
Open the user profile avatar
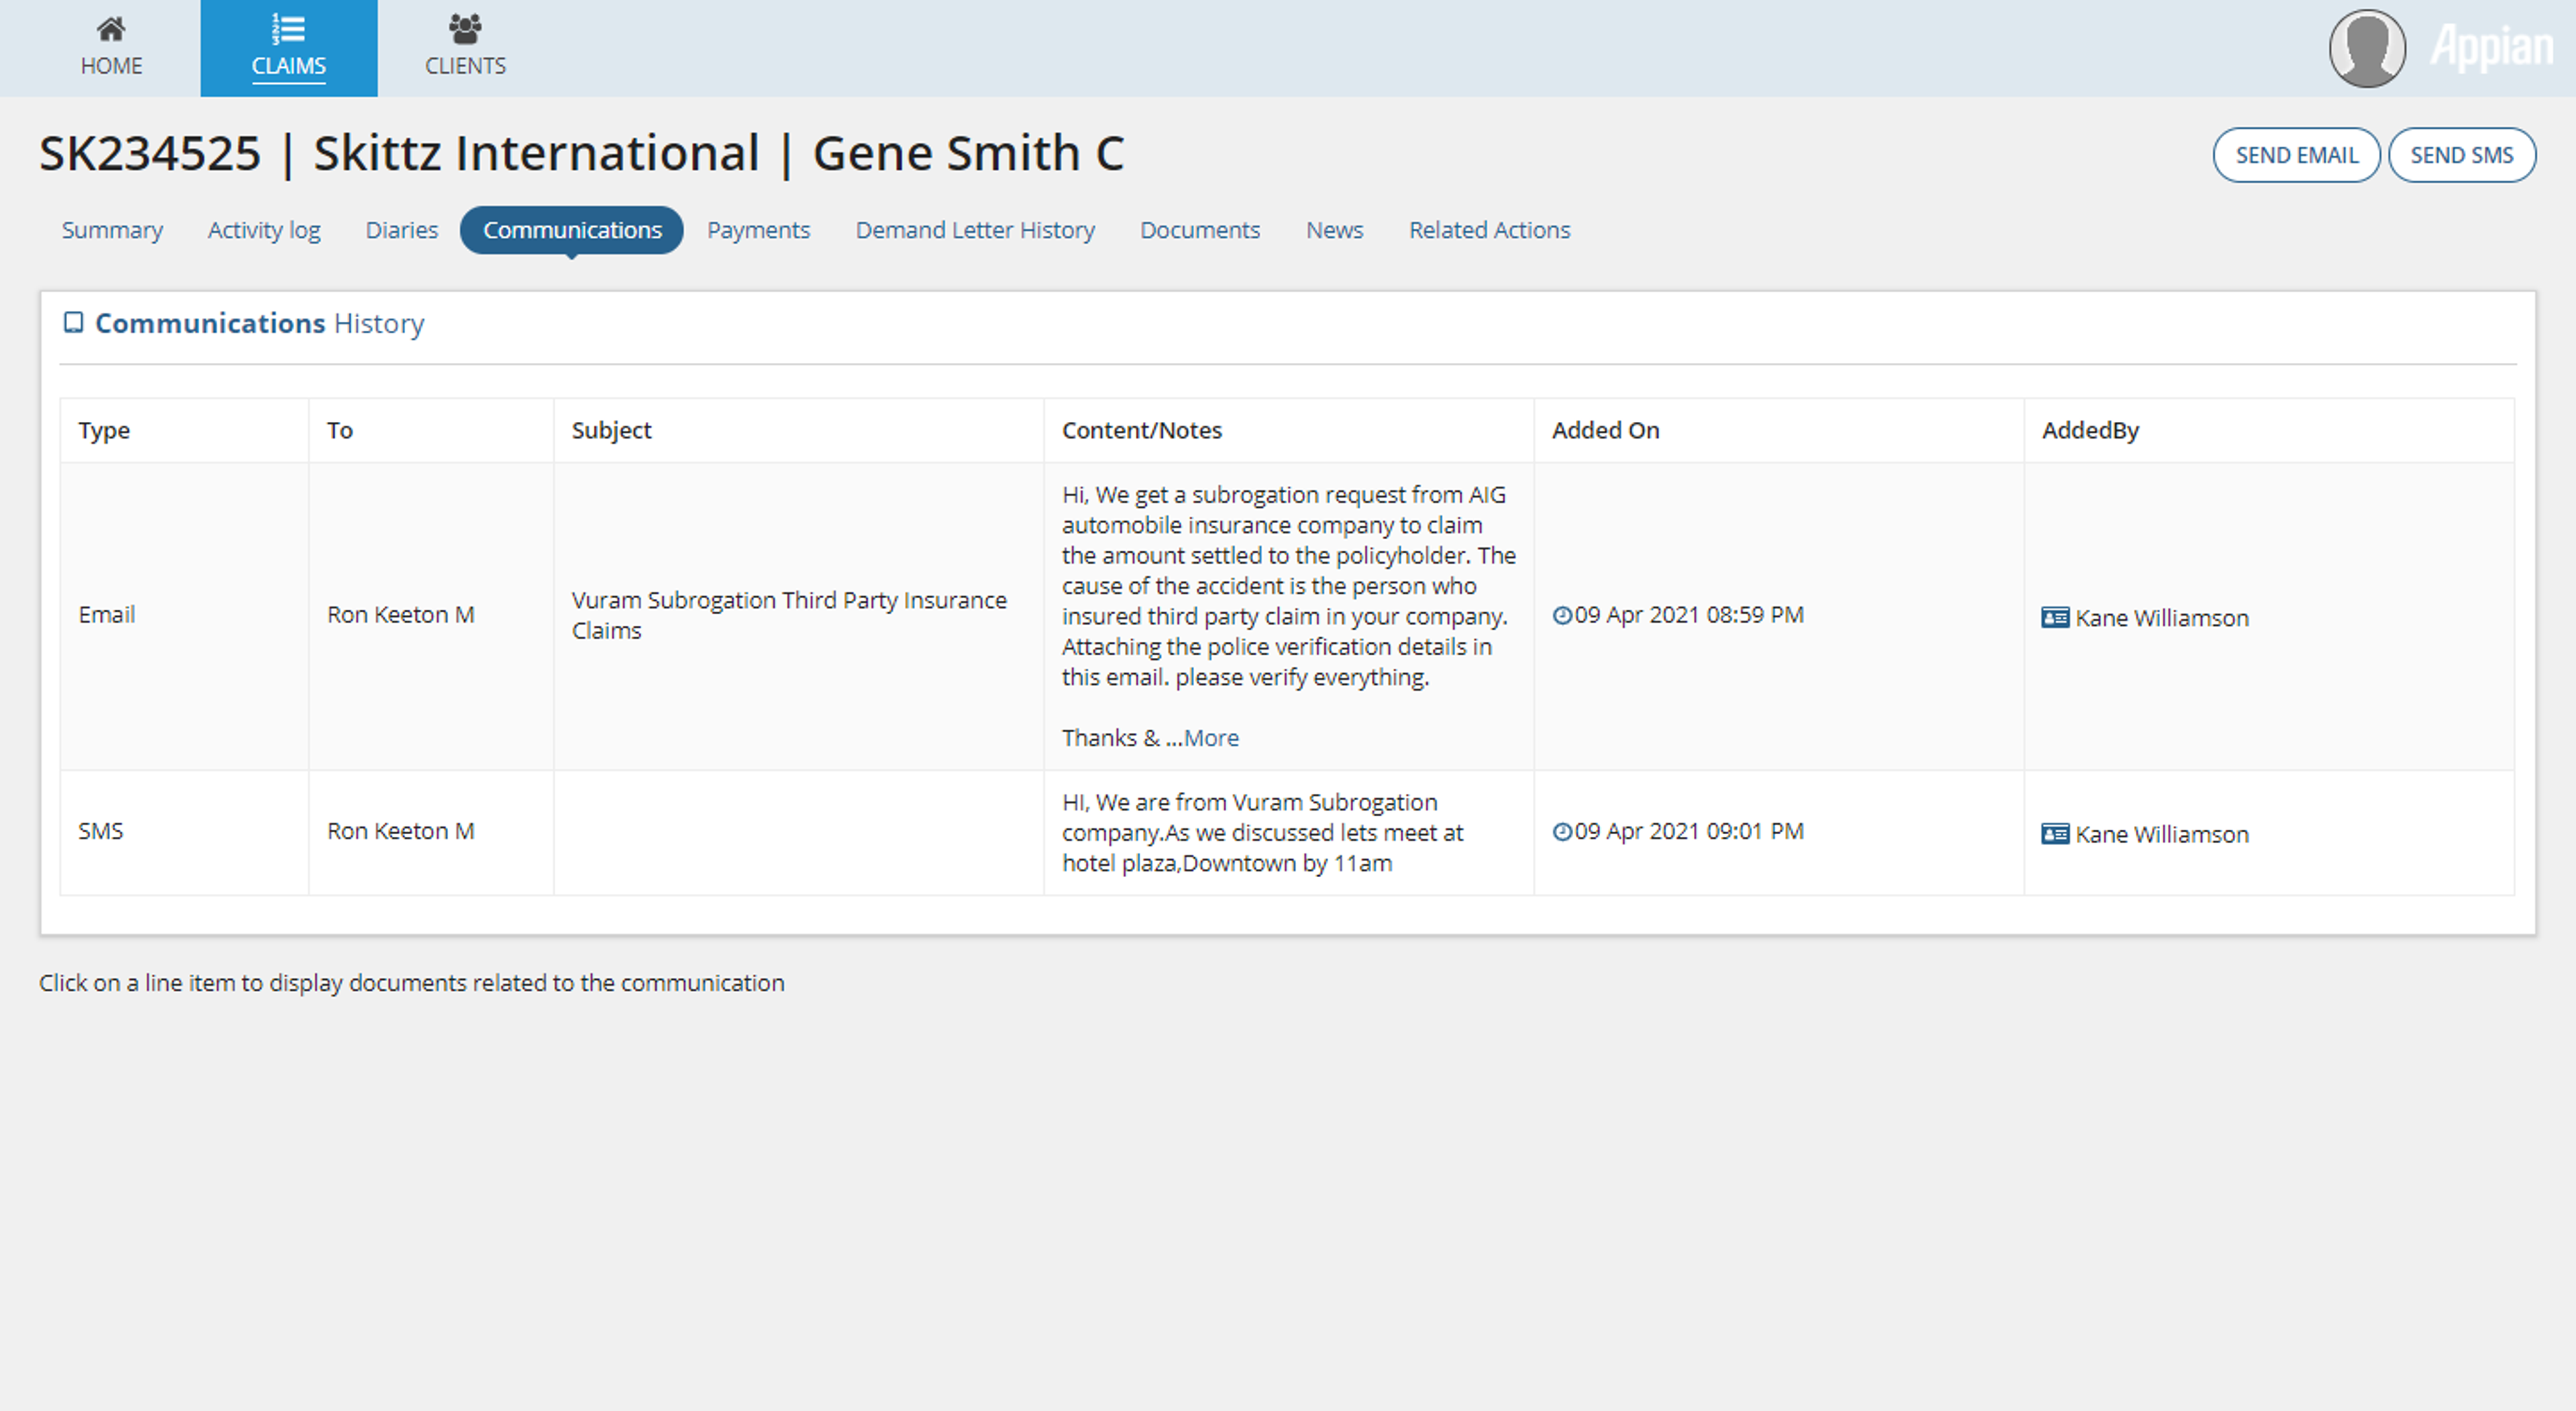click(2367, 48)
